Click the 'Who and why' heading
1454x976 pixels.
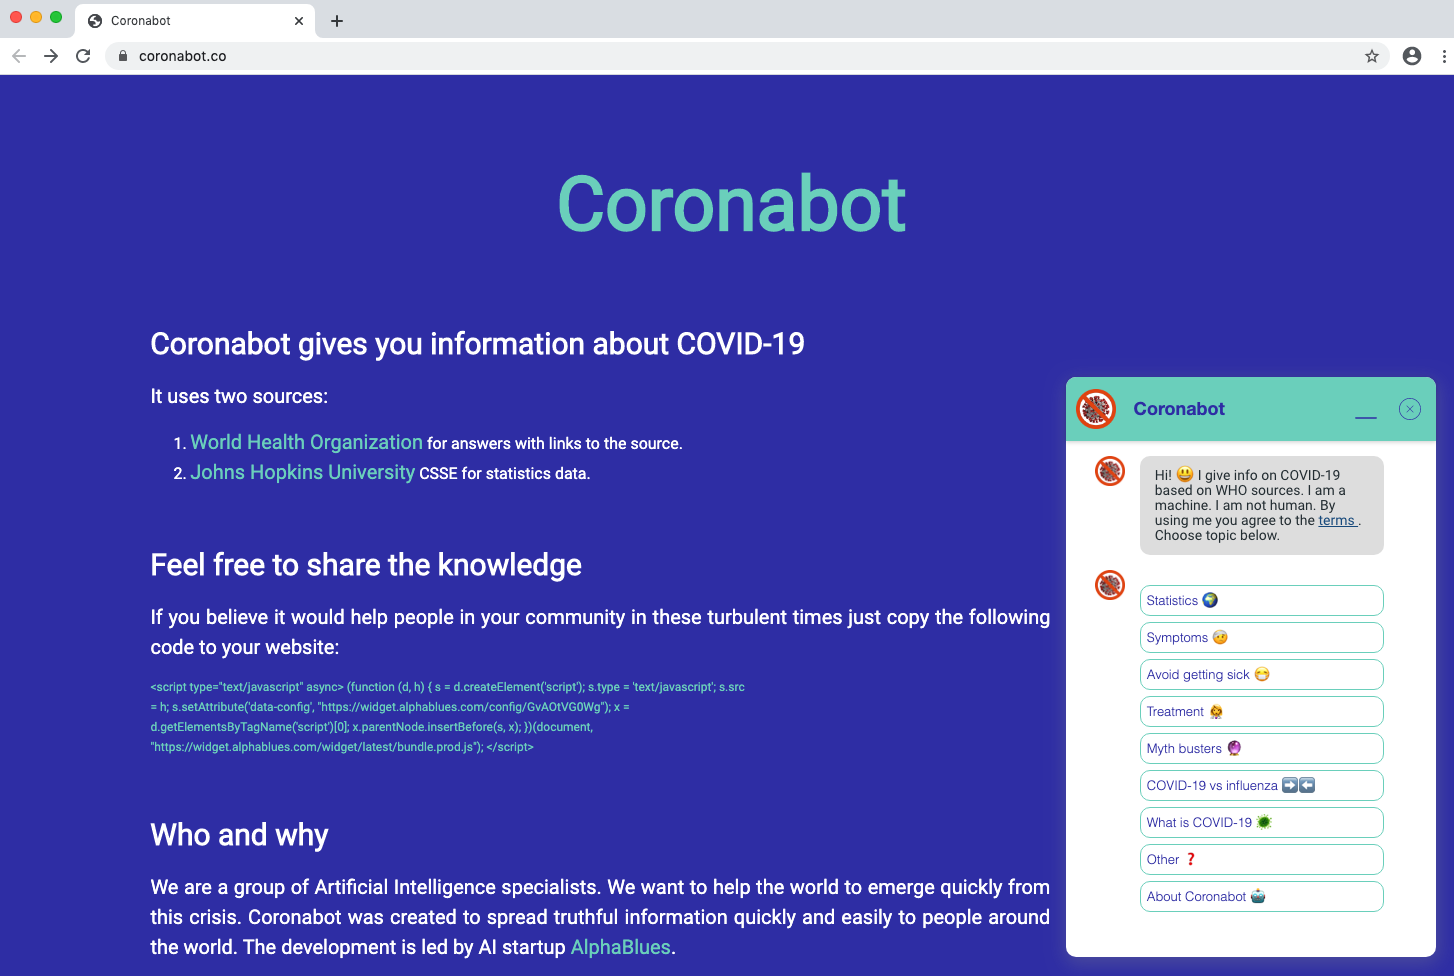pos(239,835)
